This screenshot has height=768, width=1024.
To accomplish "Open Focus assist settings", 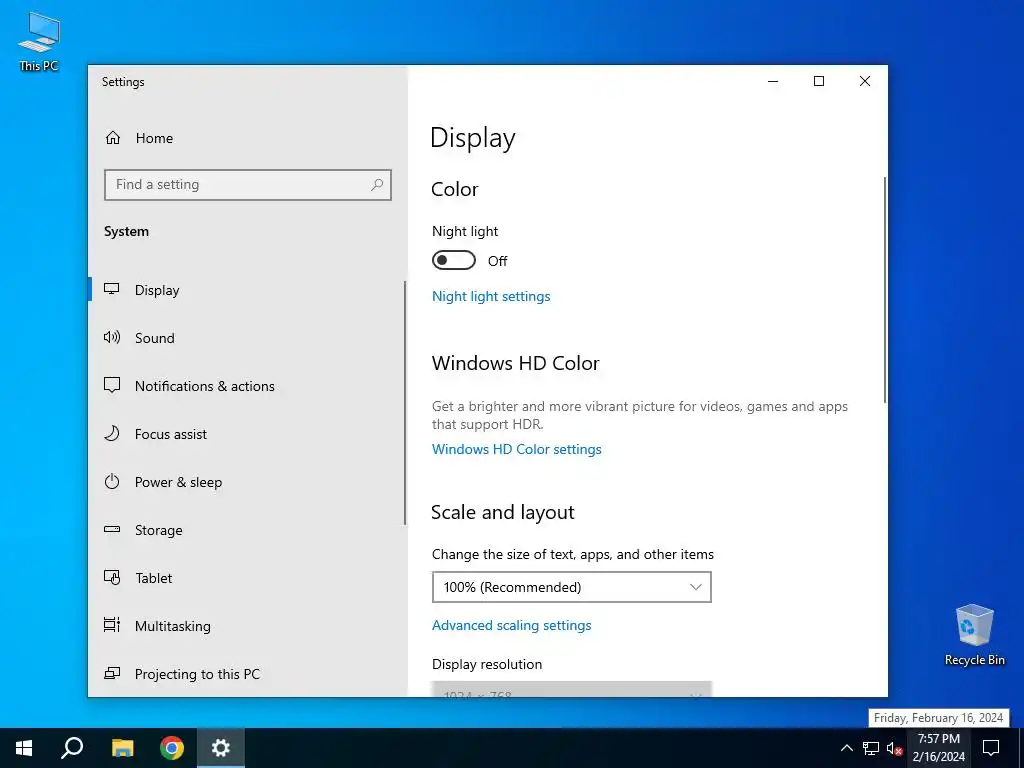I will click(246, 434).
